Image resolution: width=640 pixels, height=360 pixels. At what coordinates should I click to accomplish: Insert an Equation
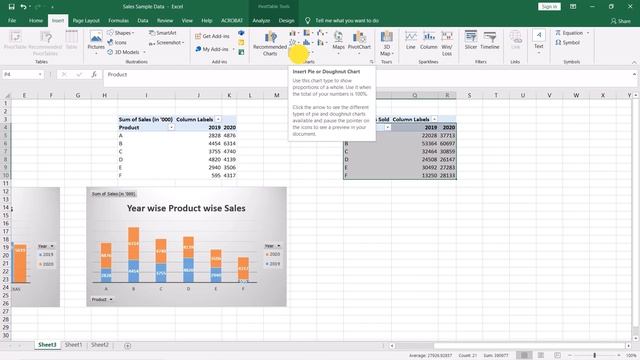point(572,33)
